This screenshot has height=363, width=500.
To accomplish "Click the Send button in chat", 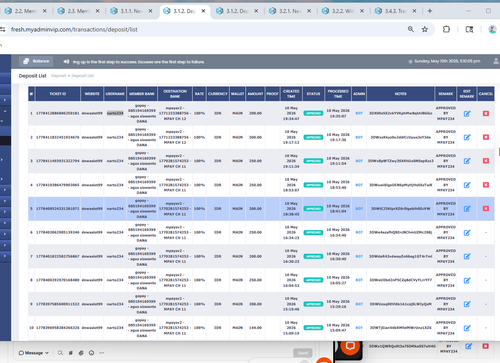I will coord(303,353).
